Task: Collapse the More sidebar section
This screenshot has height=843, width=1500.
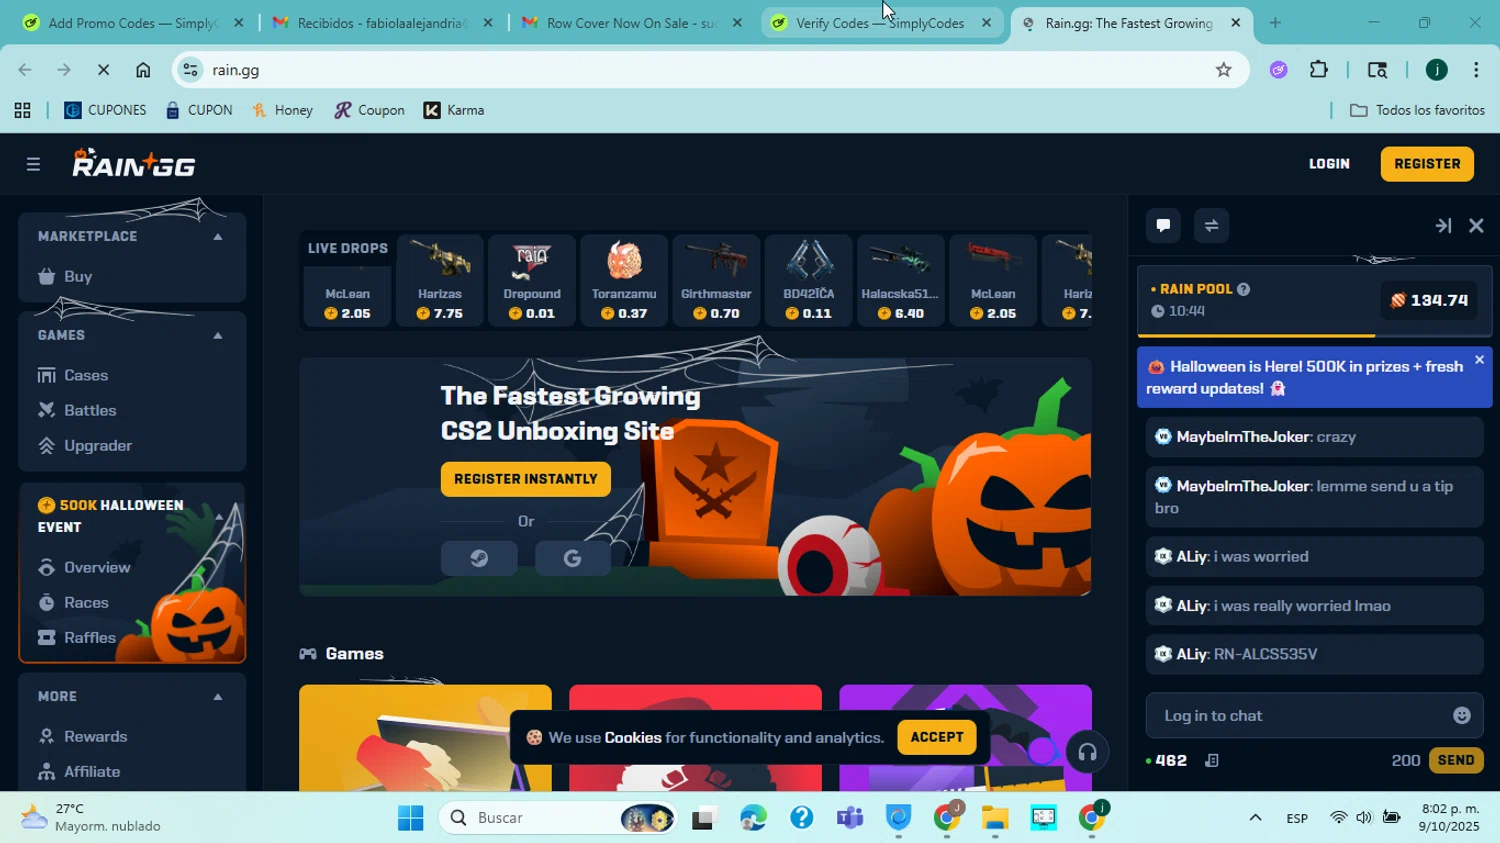Action: pyautogui.click(x=218, y=697)
